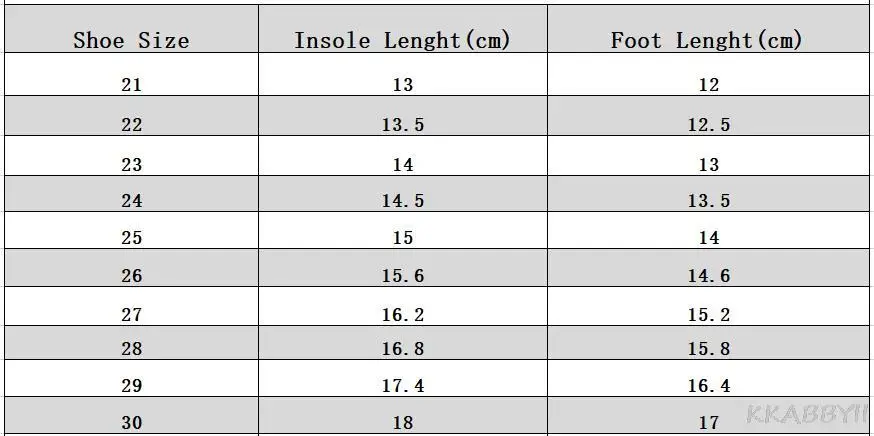
Task: Select insole length 13.5 cell
Action: click(402, 125)
